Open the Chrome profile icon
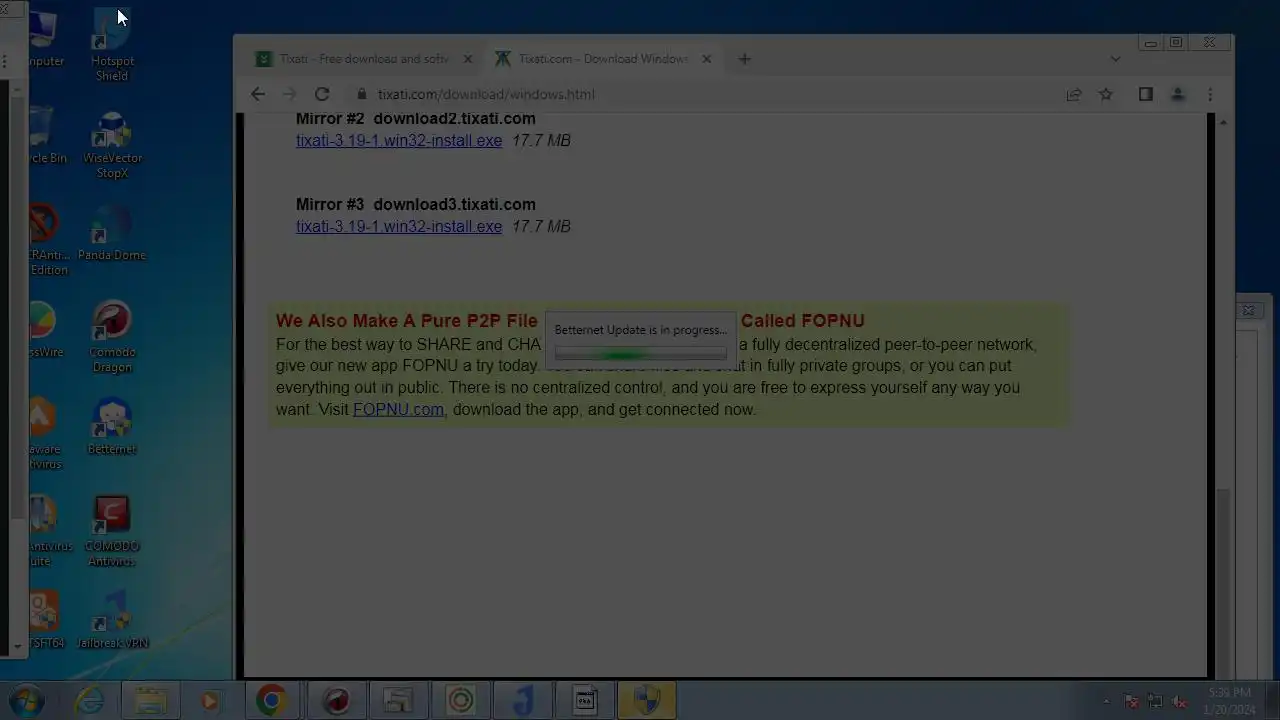 click(x=1178, y=94)
